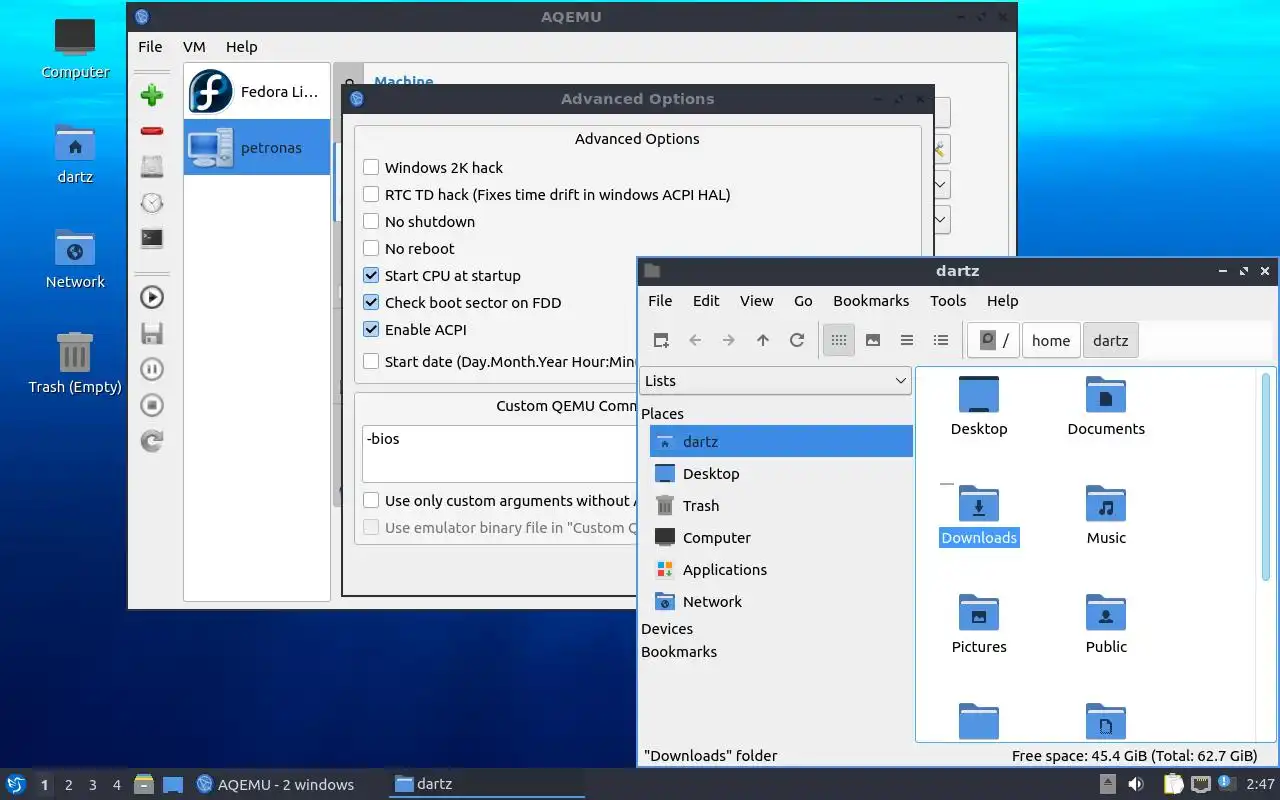Viewport: 1280px width, 800px height.
Task: Select the Pictures folder icon
Action: click(x=979, y=613)
